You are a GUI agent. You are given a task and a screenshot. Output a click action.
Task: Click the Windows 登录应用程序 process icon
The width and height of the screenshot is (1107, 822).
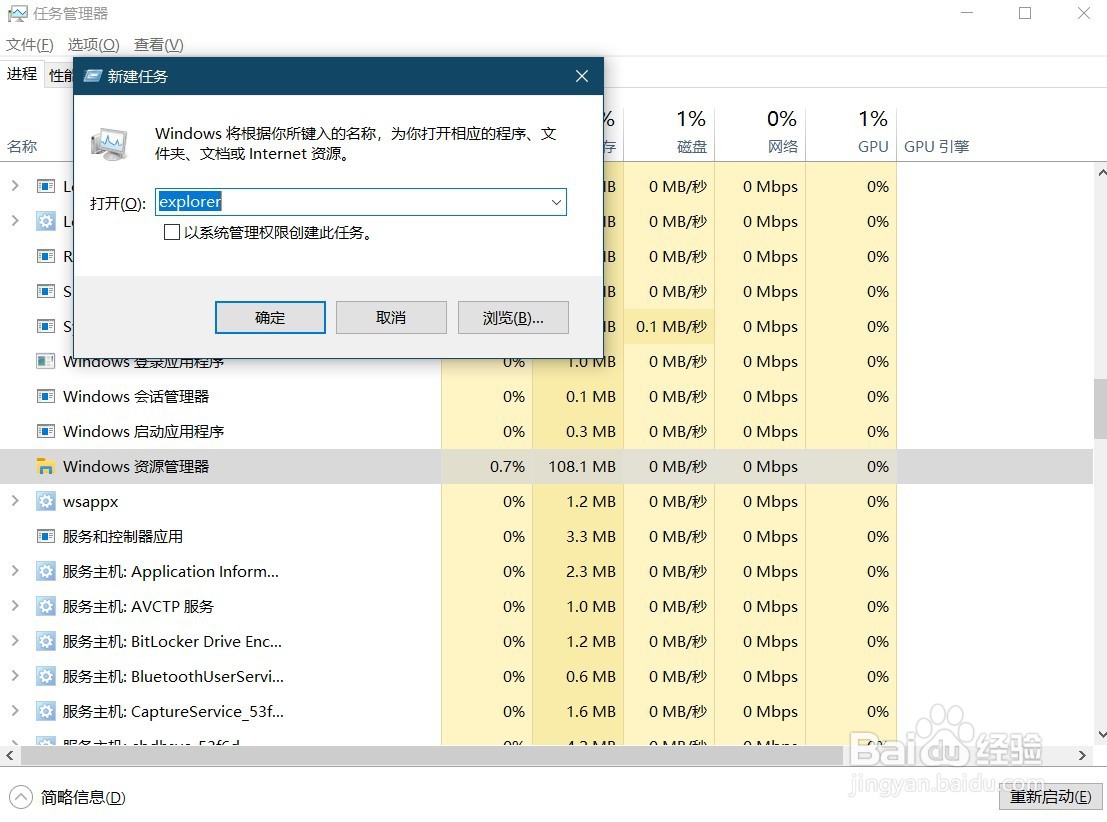(46, 362)
